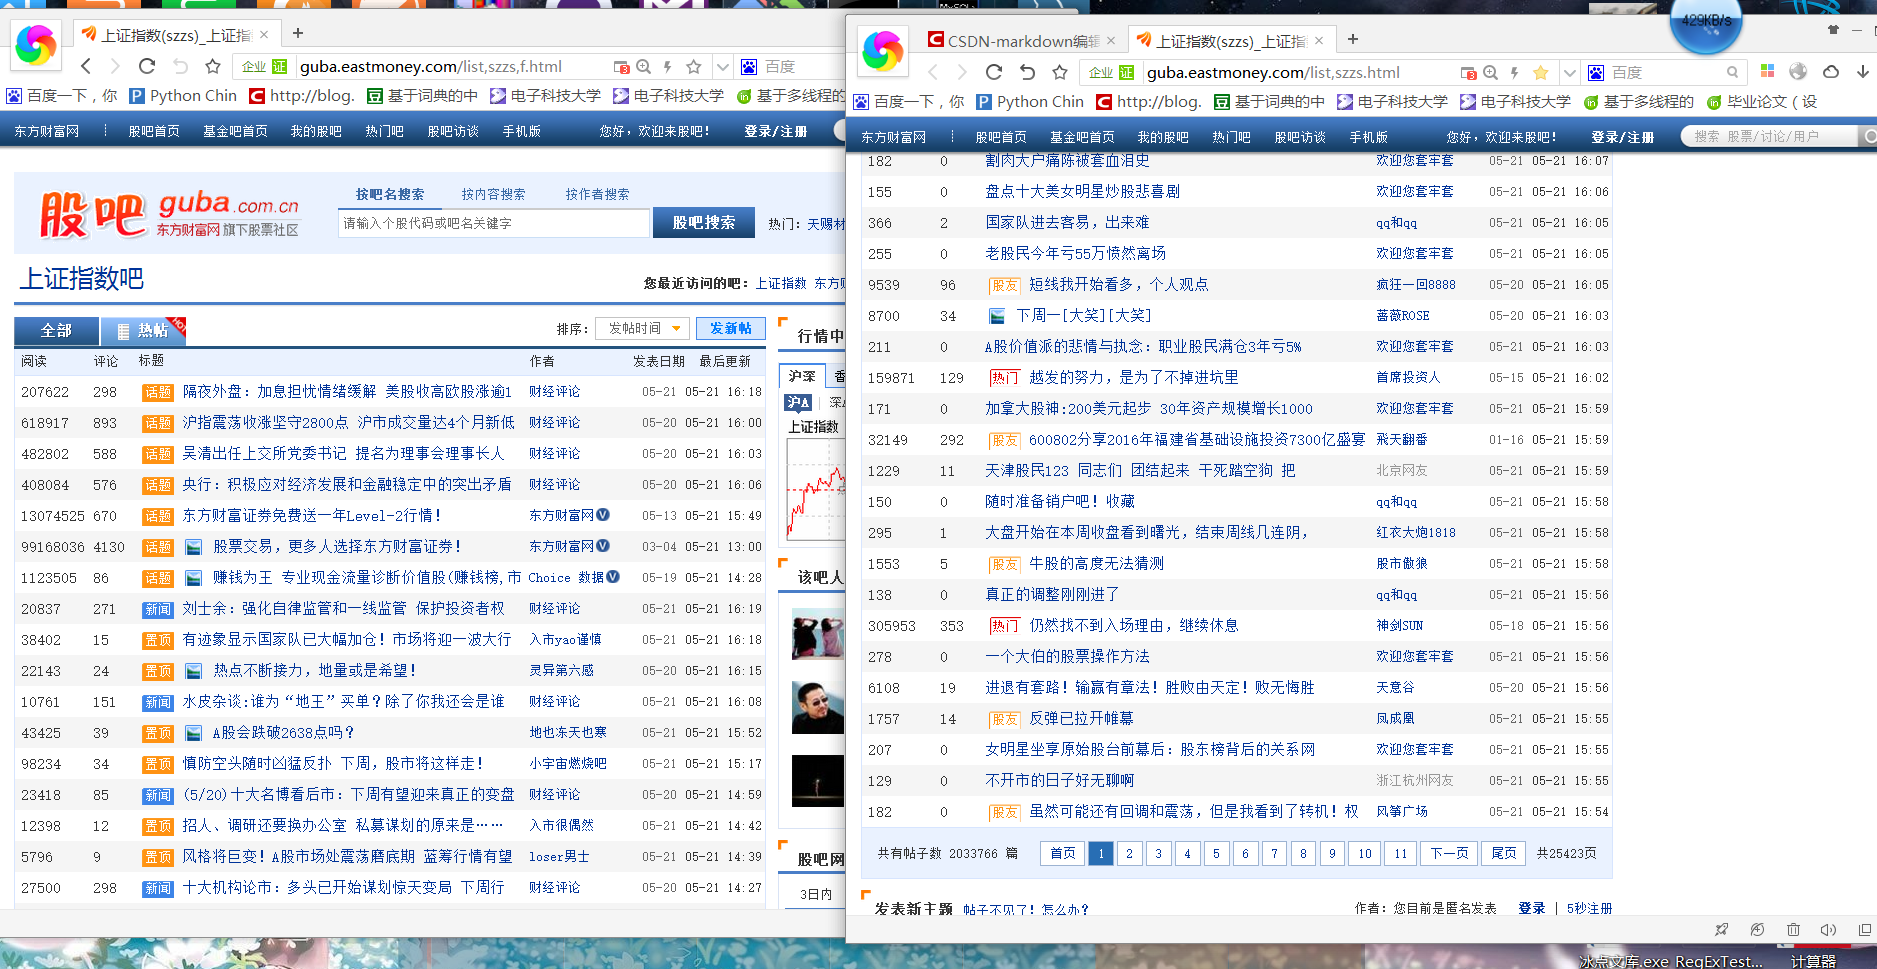Viewport: 1877px width, 969px height.
Task: Open downloads arrow icon in right browser
Action: [x=1862, y=72]
